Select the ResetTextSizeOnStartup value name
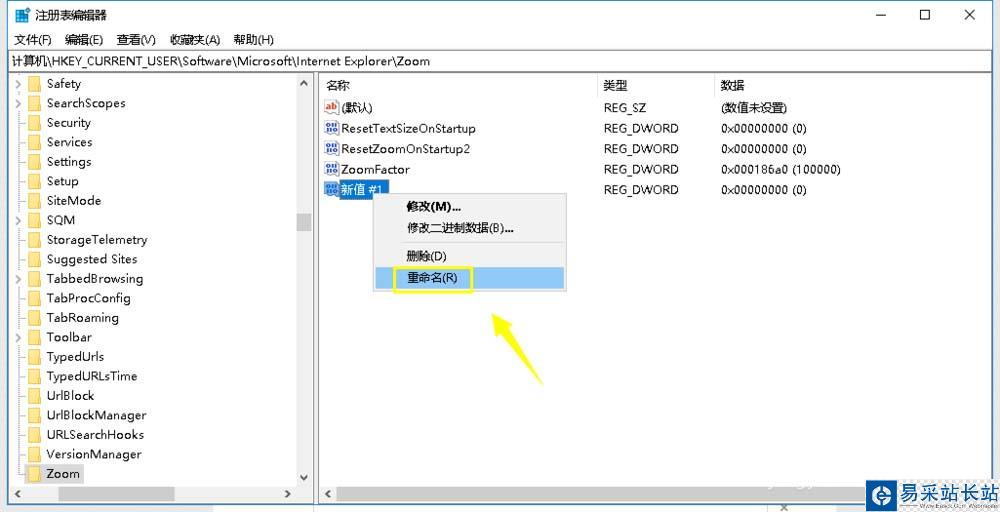 click(x=408, y=128)
